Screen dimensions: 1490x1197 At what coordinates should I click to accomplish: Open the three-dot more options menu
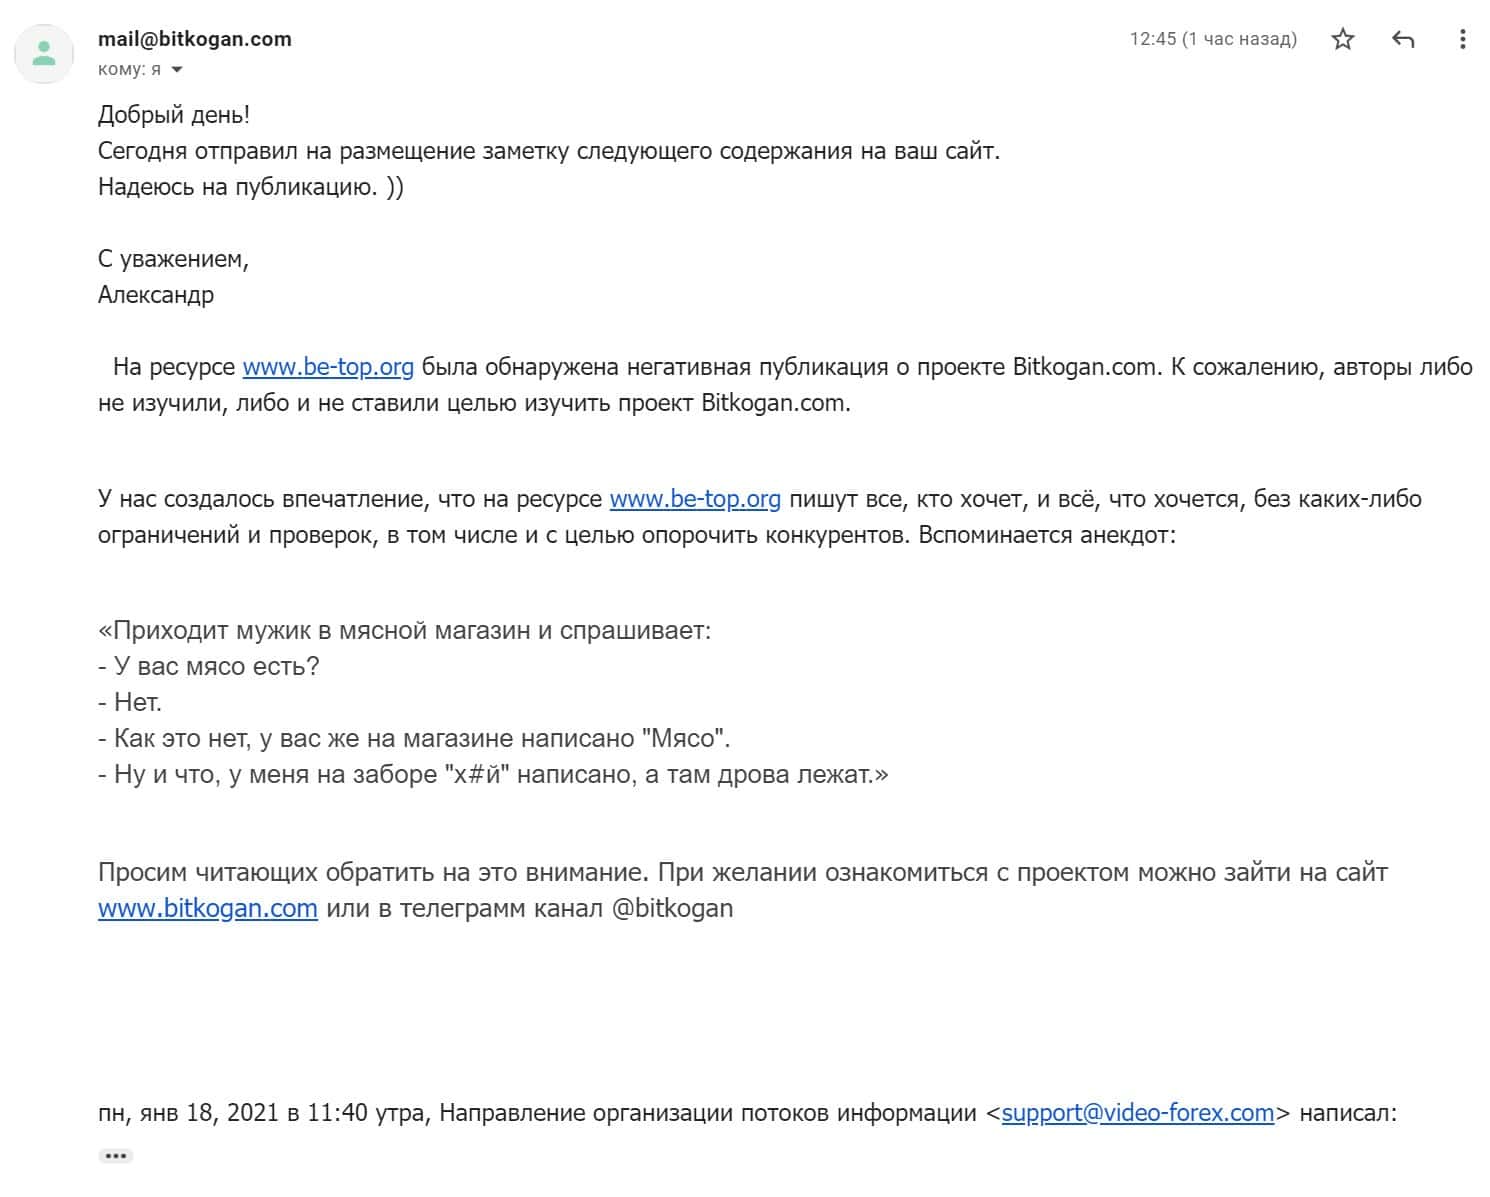tap(1462, 39)
